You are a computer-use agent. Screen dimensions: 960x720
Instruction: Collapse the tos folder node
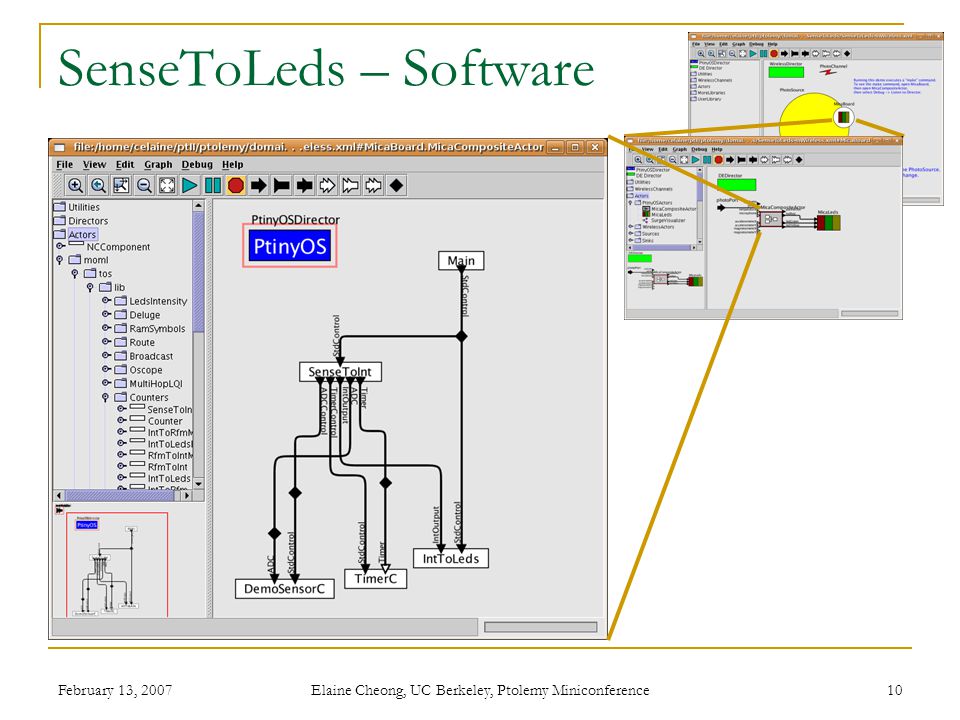[75, 274]
